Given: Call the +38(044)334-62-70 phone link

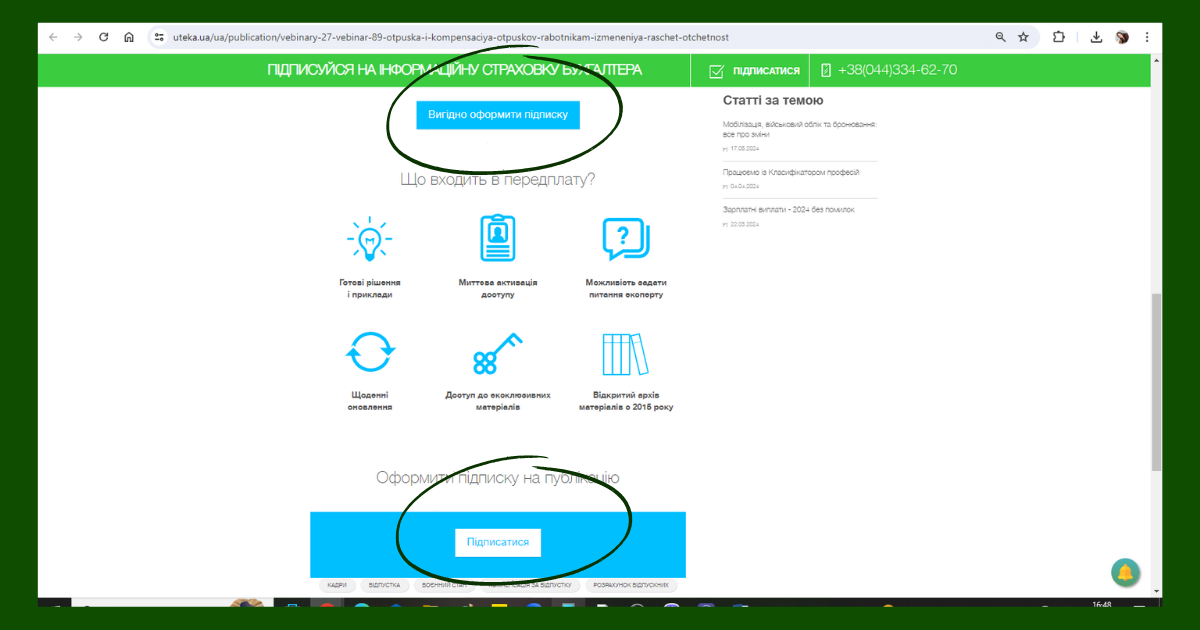Looking at the screenshot, I should point(896,71).
